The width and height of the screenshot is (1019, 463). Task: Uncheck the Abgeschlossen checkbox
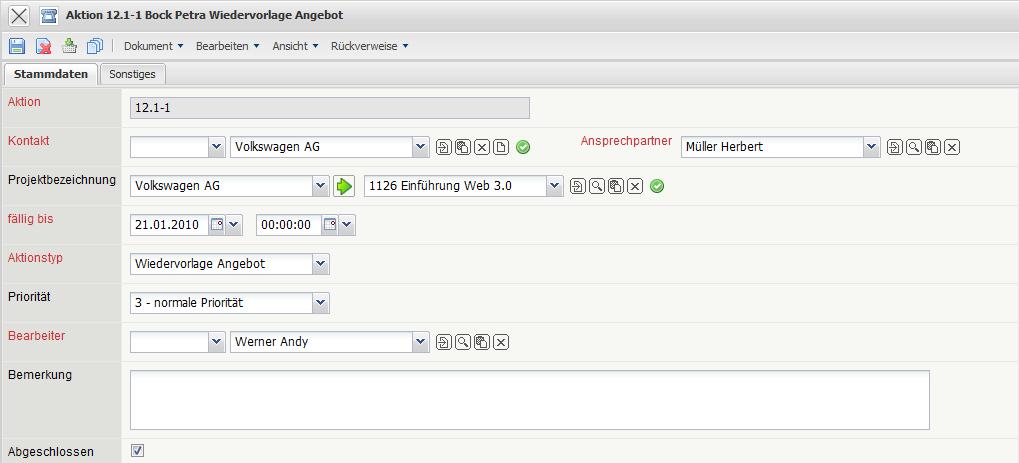(137, 451)
